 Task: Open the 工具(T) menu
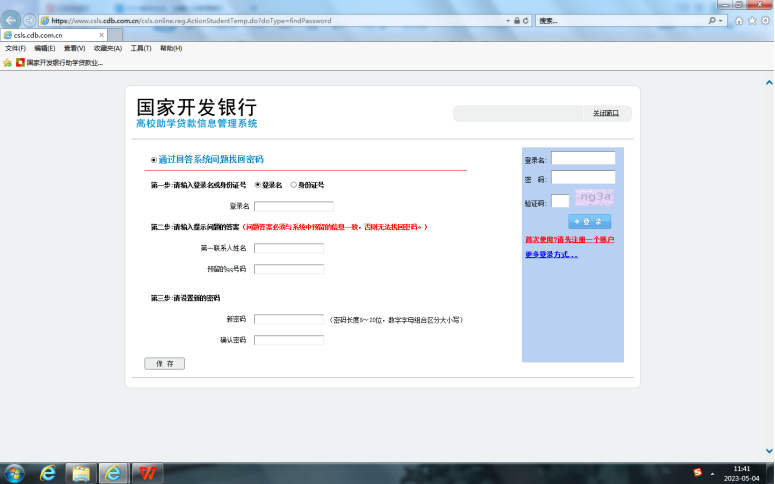click(x=140, y=48)
